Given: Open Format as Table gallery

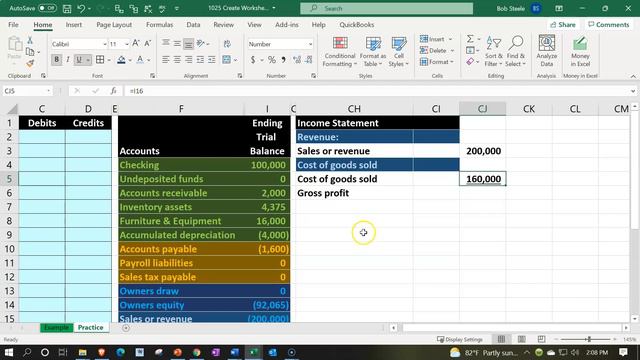Looking at the screenshot, I should coord(373,51).
